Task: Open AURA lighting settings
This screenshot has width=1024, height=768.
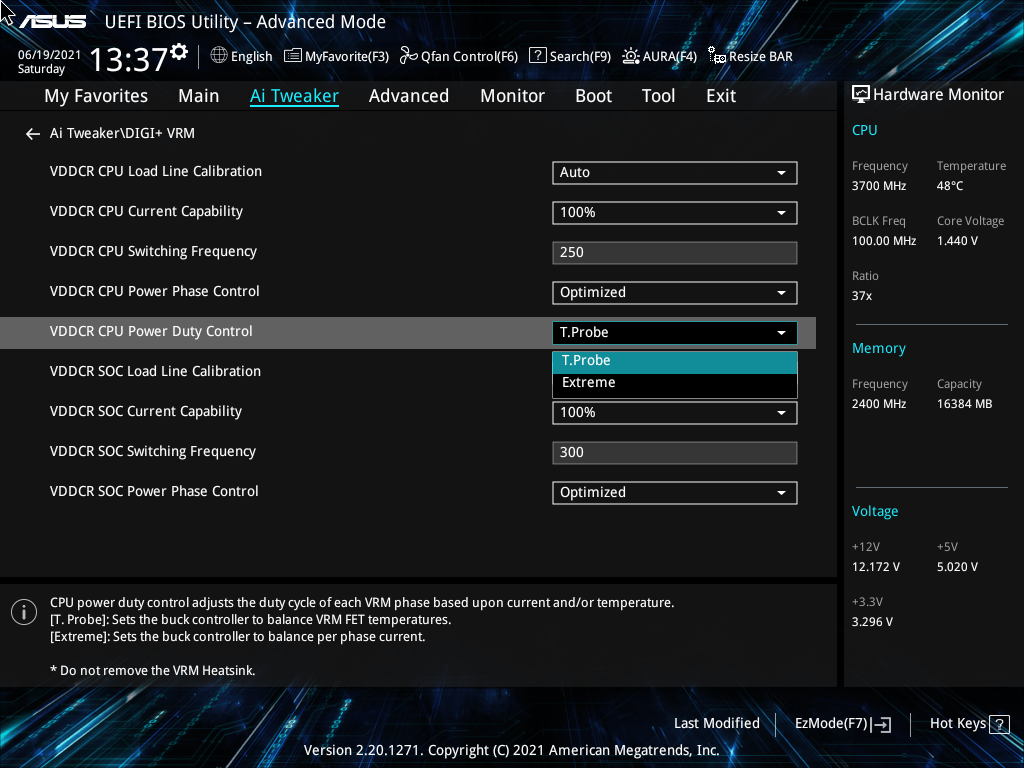Action: 659,56
